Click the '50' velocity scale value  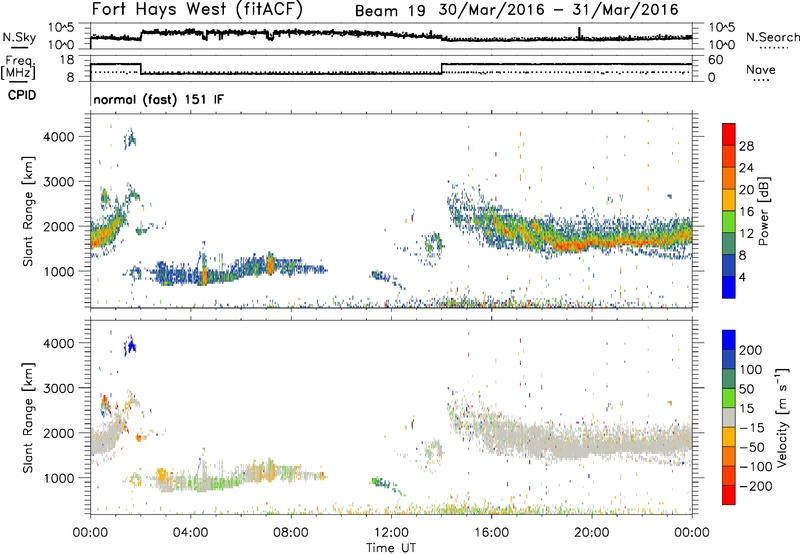tap(746, 389)
